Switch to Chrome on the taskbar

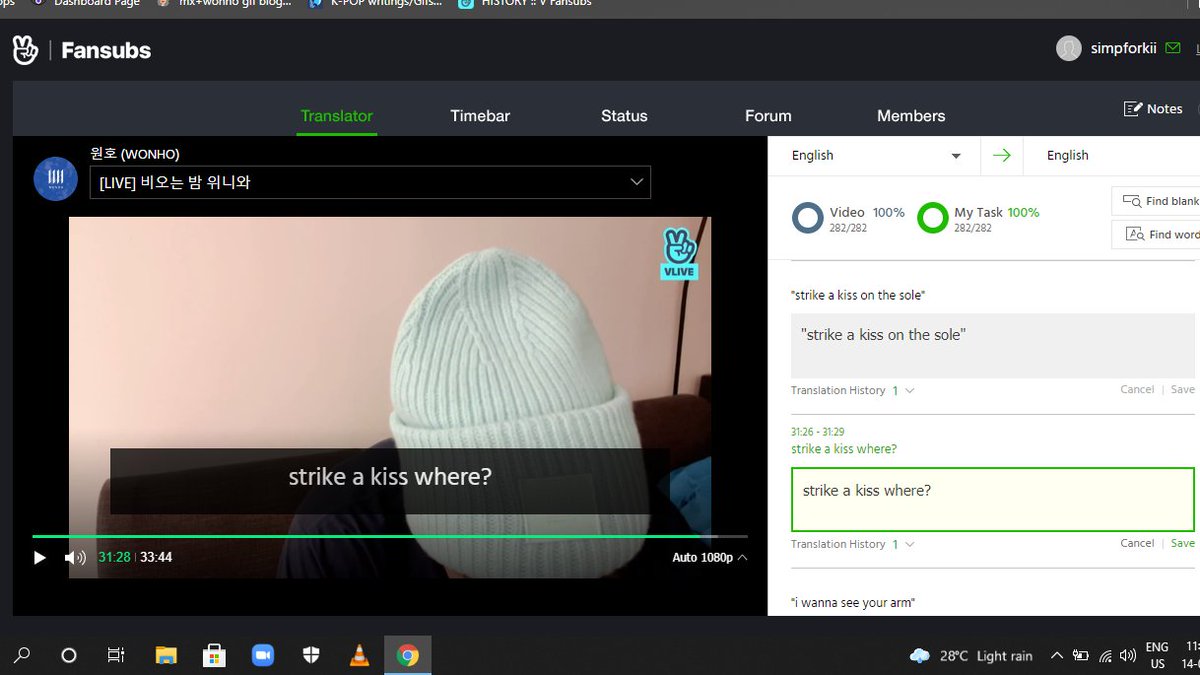(x=407, y=655)
